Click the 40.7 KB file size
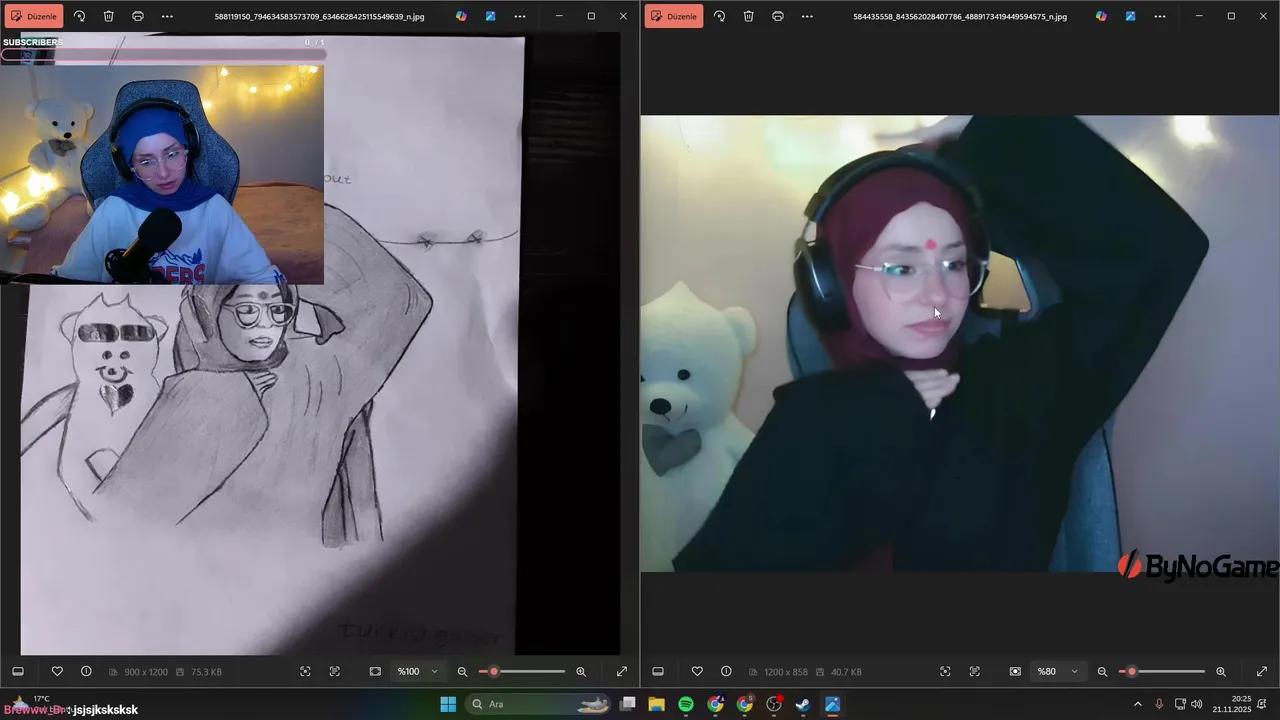1280x720 pixels. point(846,672)
